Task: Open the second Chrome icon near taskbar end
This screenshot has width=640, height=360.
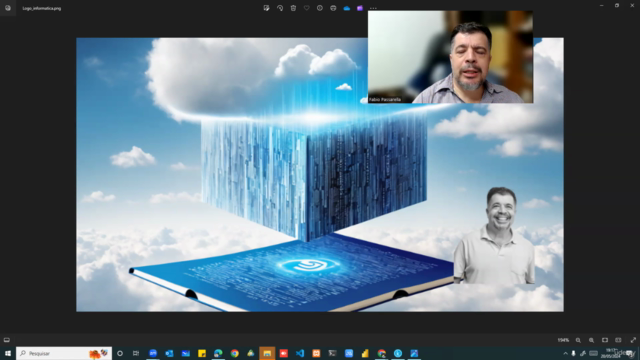Action: [x=382, y=353]
